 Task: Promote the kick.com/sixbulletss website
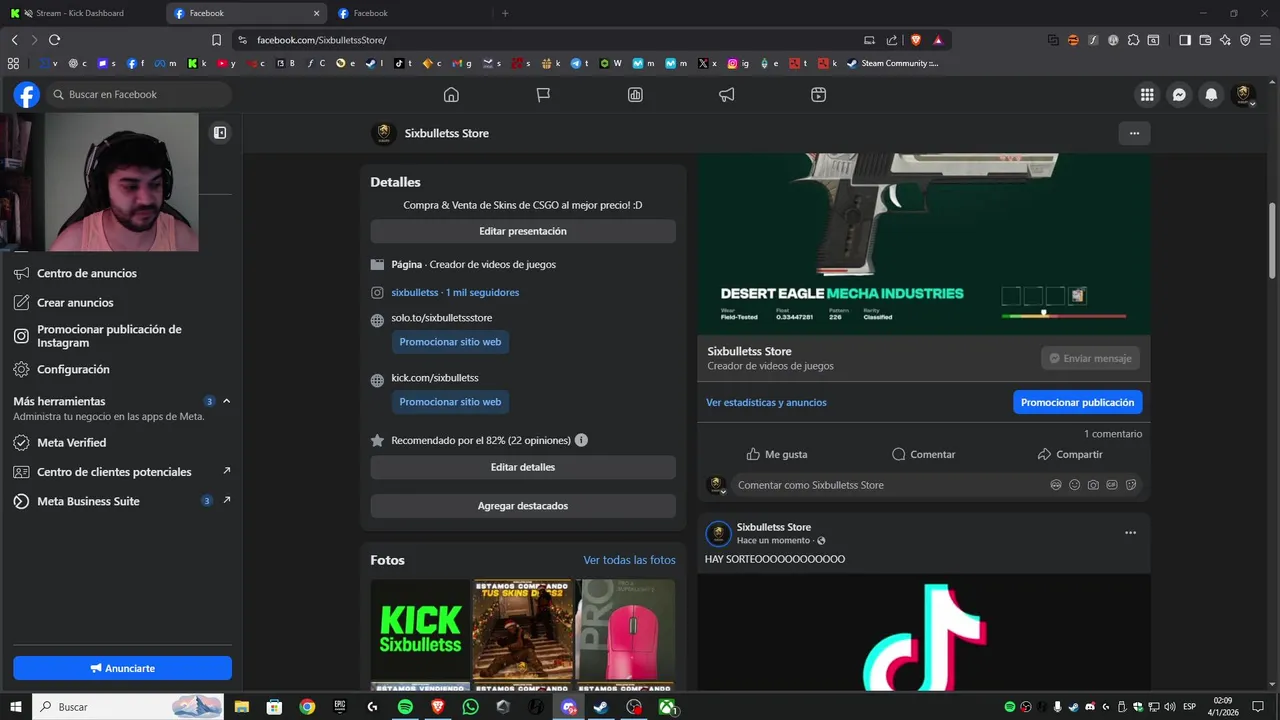(450, 402)
